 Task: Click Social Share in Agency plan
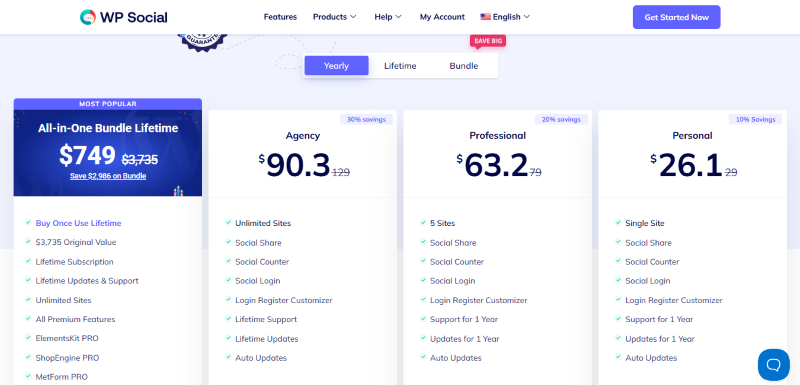(258, 243)
